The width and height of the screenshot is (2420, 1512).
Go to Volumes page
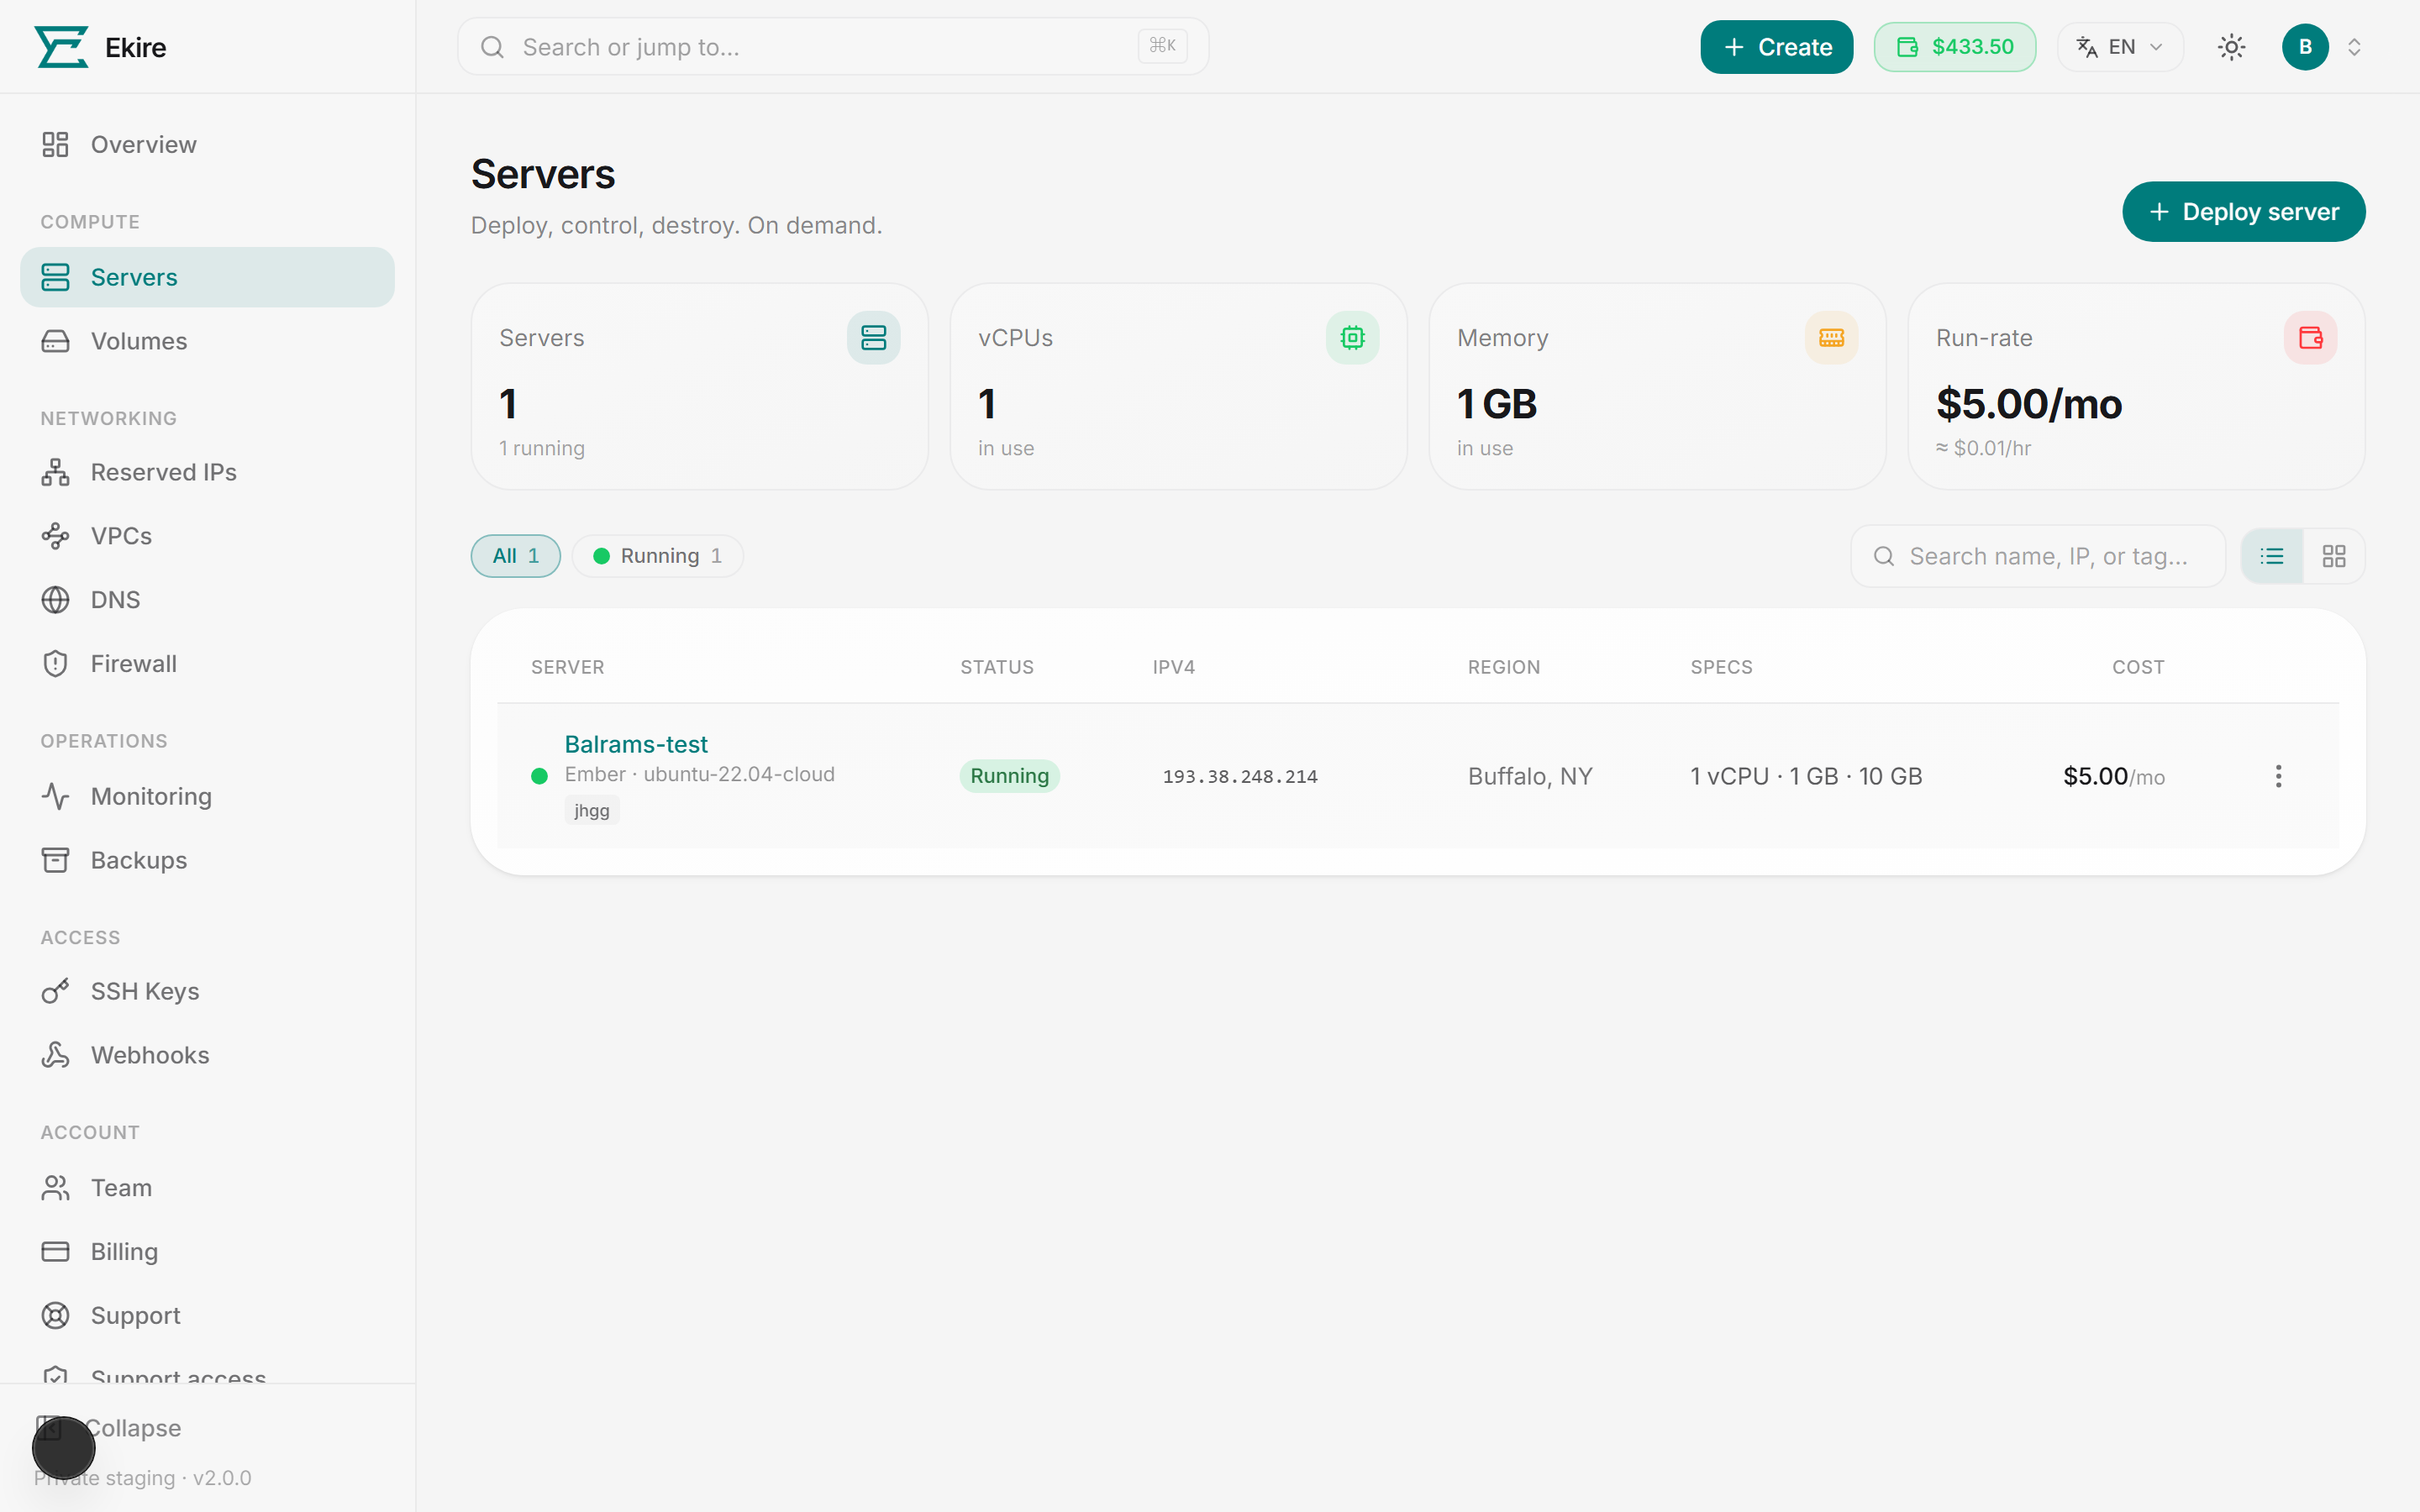pos(207,341)
